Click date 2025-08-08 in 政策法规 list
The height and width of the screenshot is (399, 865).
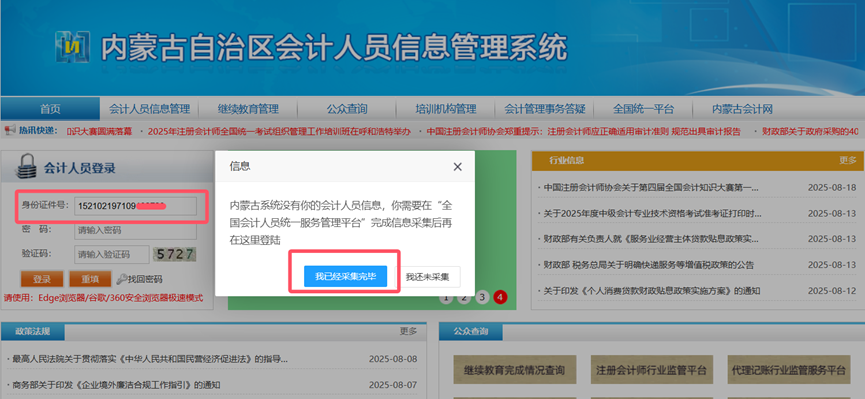click(x=393, y=359)
